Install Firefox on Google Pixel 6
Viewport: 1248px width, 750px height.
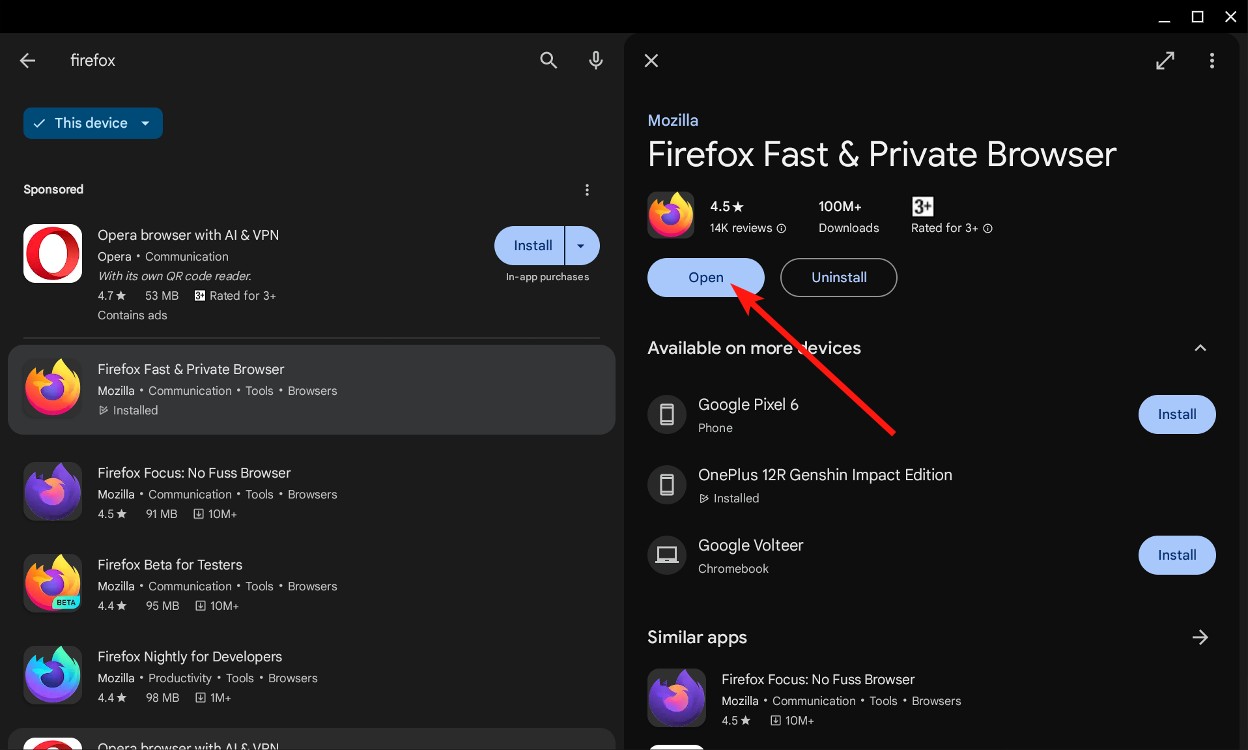tap(1177, 414)
